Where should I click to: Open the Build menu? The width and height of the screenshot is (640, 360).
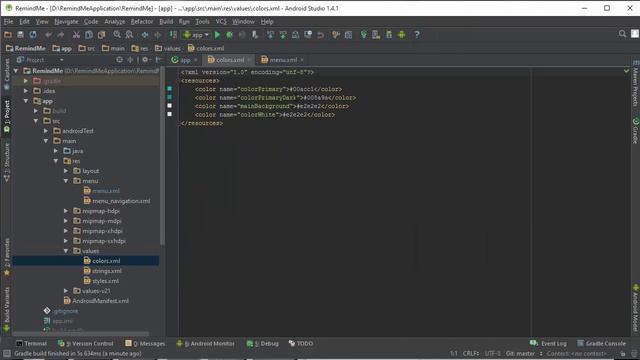166,21
